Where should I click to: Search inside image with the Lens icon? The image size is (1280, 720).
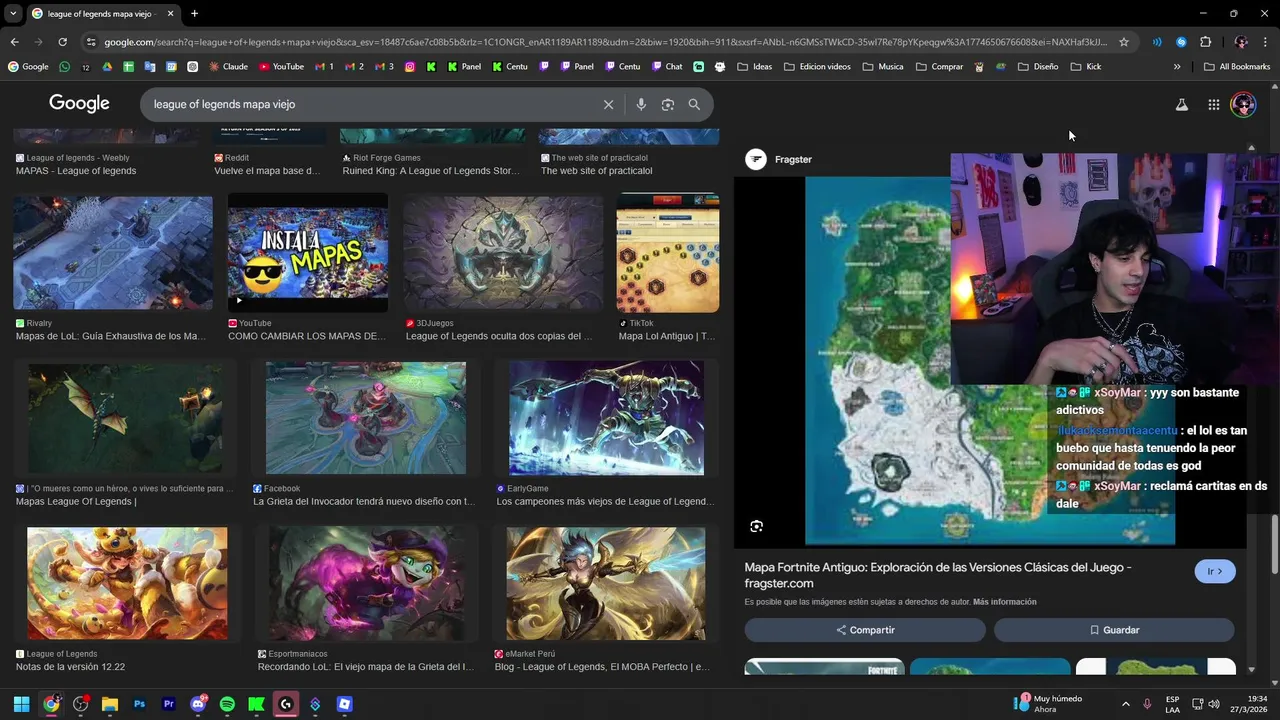pos(757,526)
